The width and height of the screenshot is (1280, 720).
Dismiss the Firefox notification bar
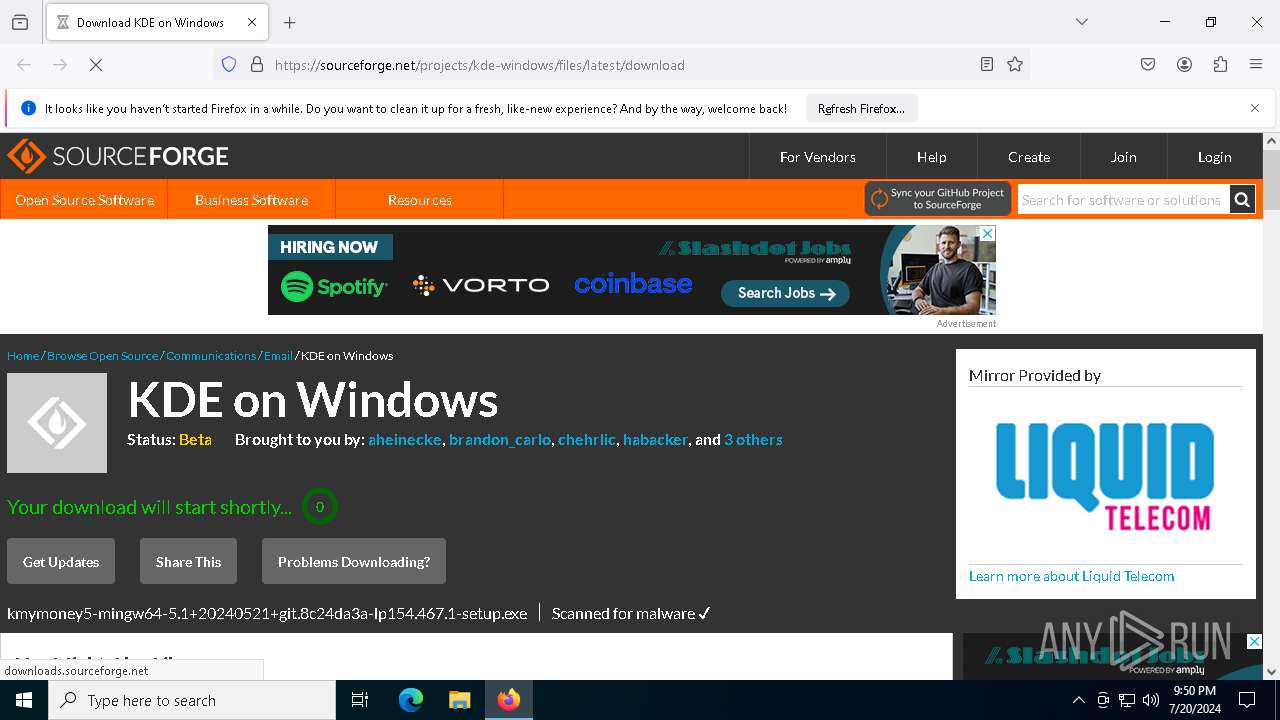(x=1255, y=108)
